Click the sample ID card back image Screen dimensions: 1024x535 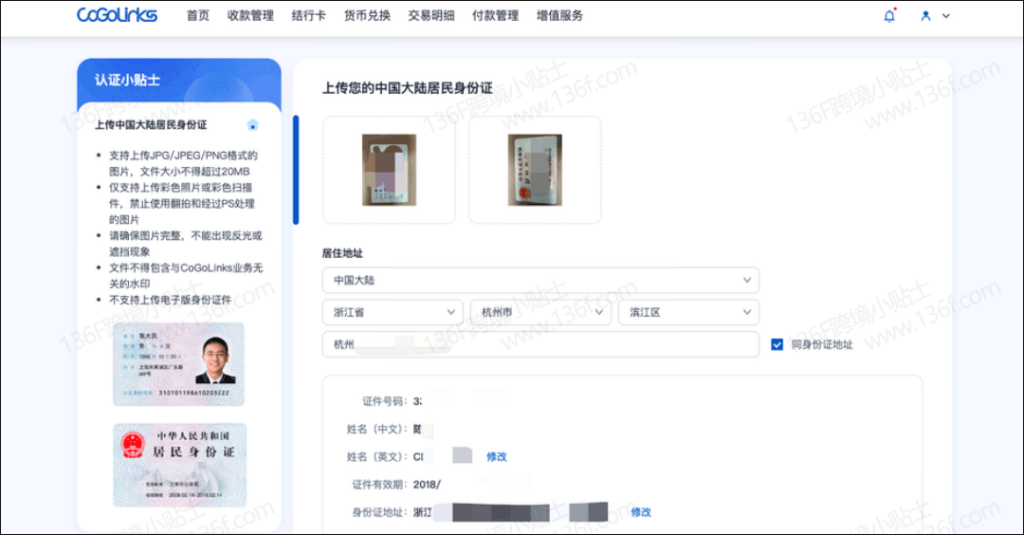180,465
